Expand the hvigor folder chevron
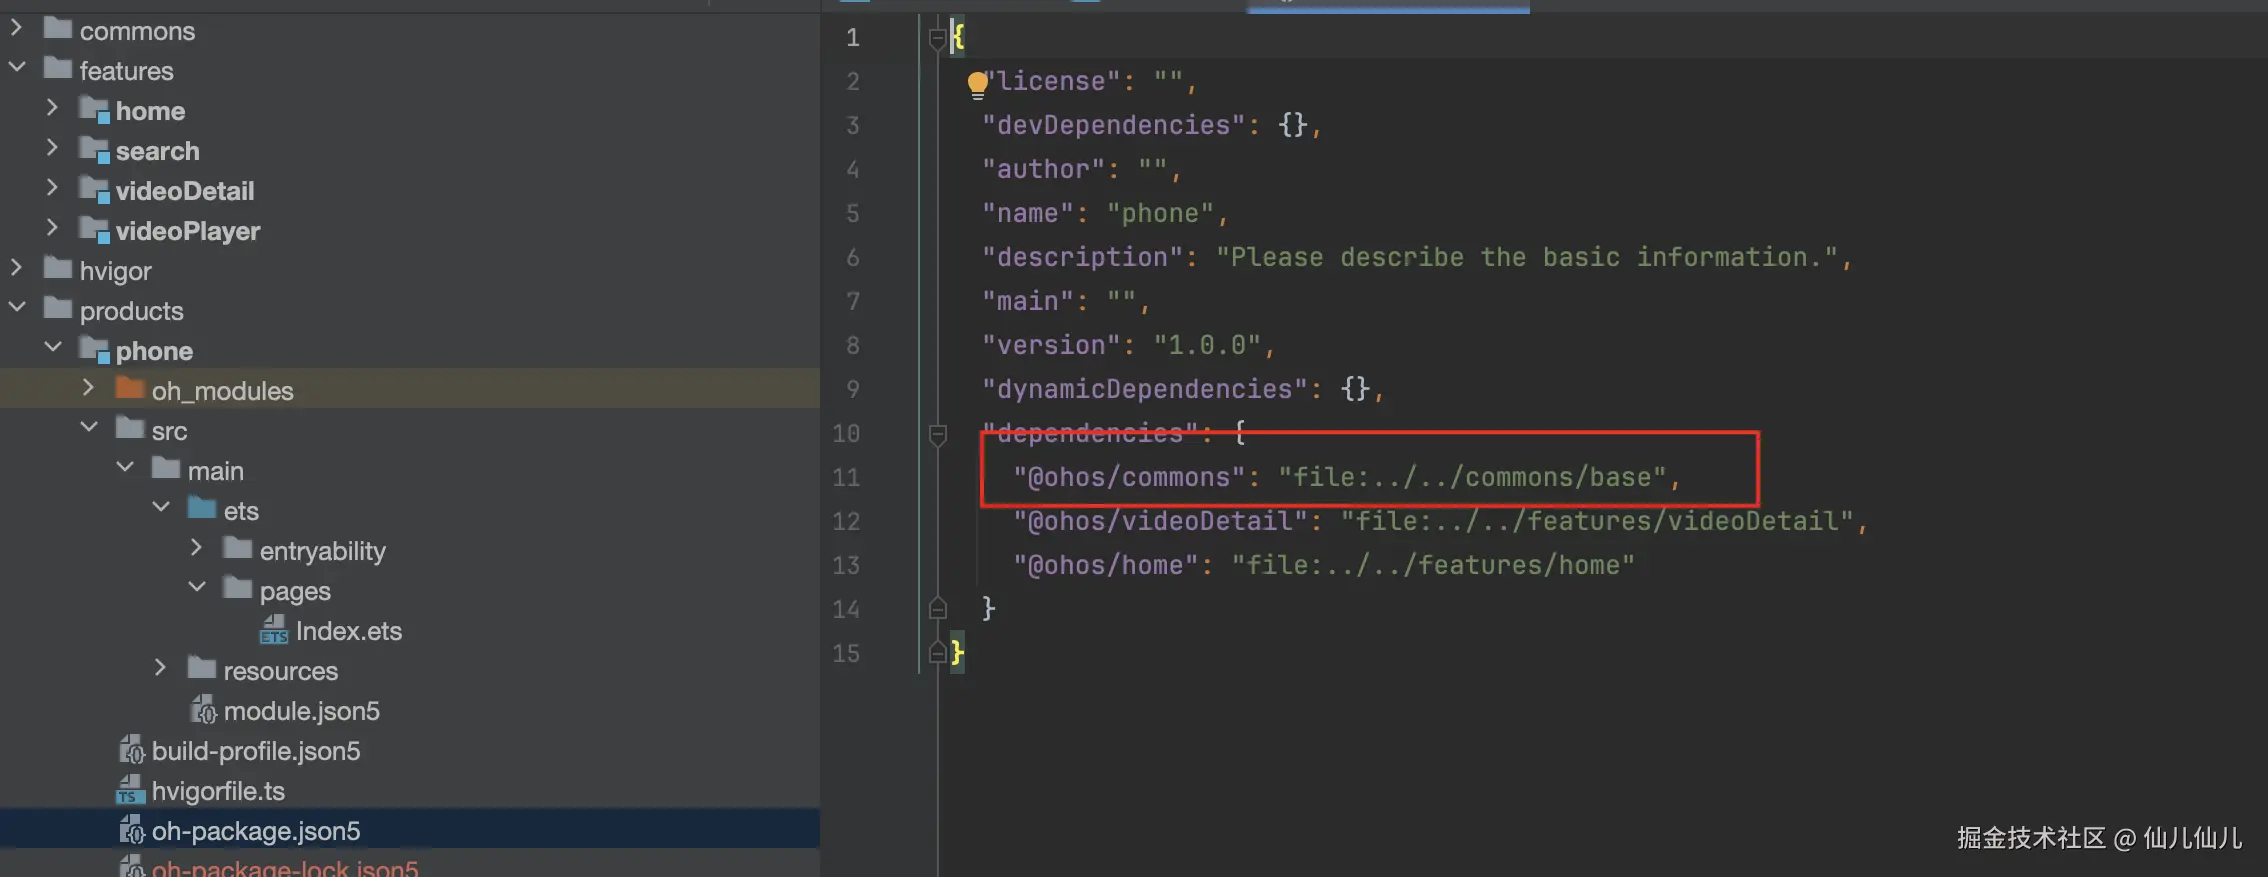This screenshot has width=2268, height=877. pyautogui.click(x=16, y=269)
